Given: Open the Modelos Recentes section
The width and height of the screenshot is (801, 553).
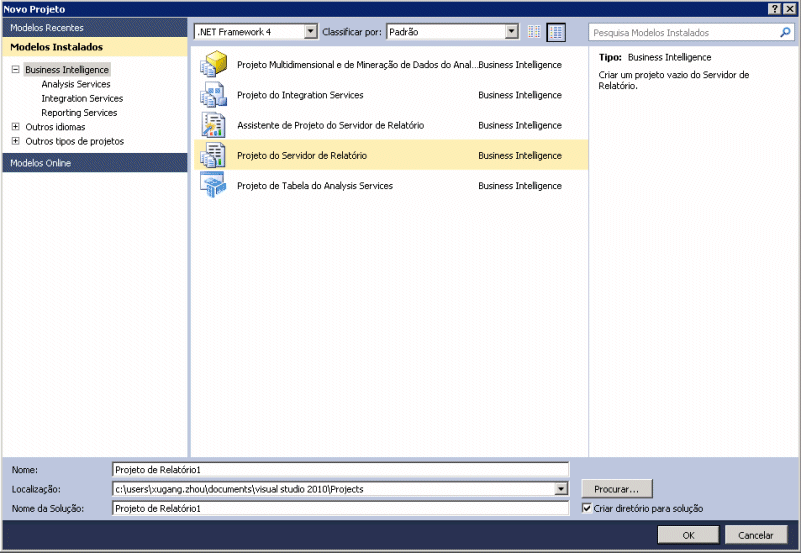Looking at the screenshot, I should (47, 28).
